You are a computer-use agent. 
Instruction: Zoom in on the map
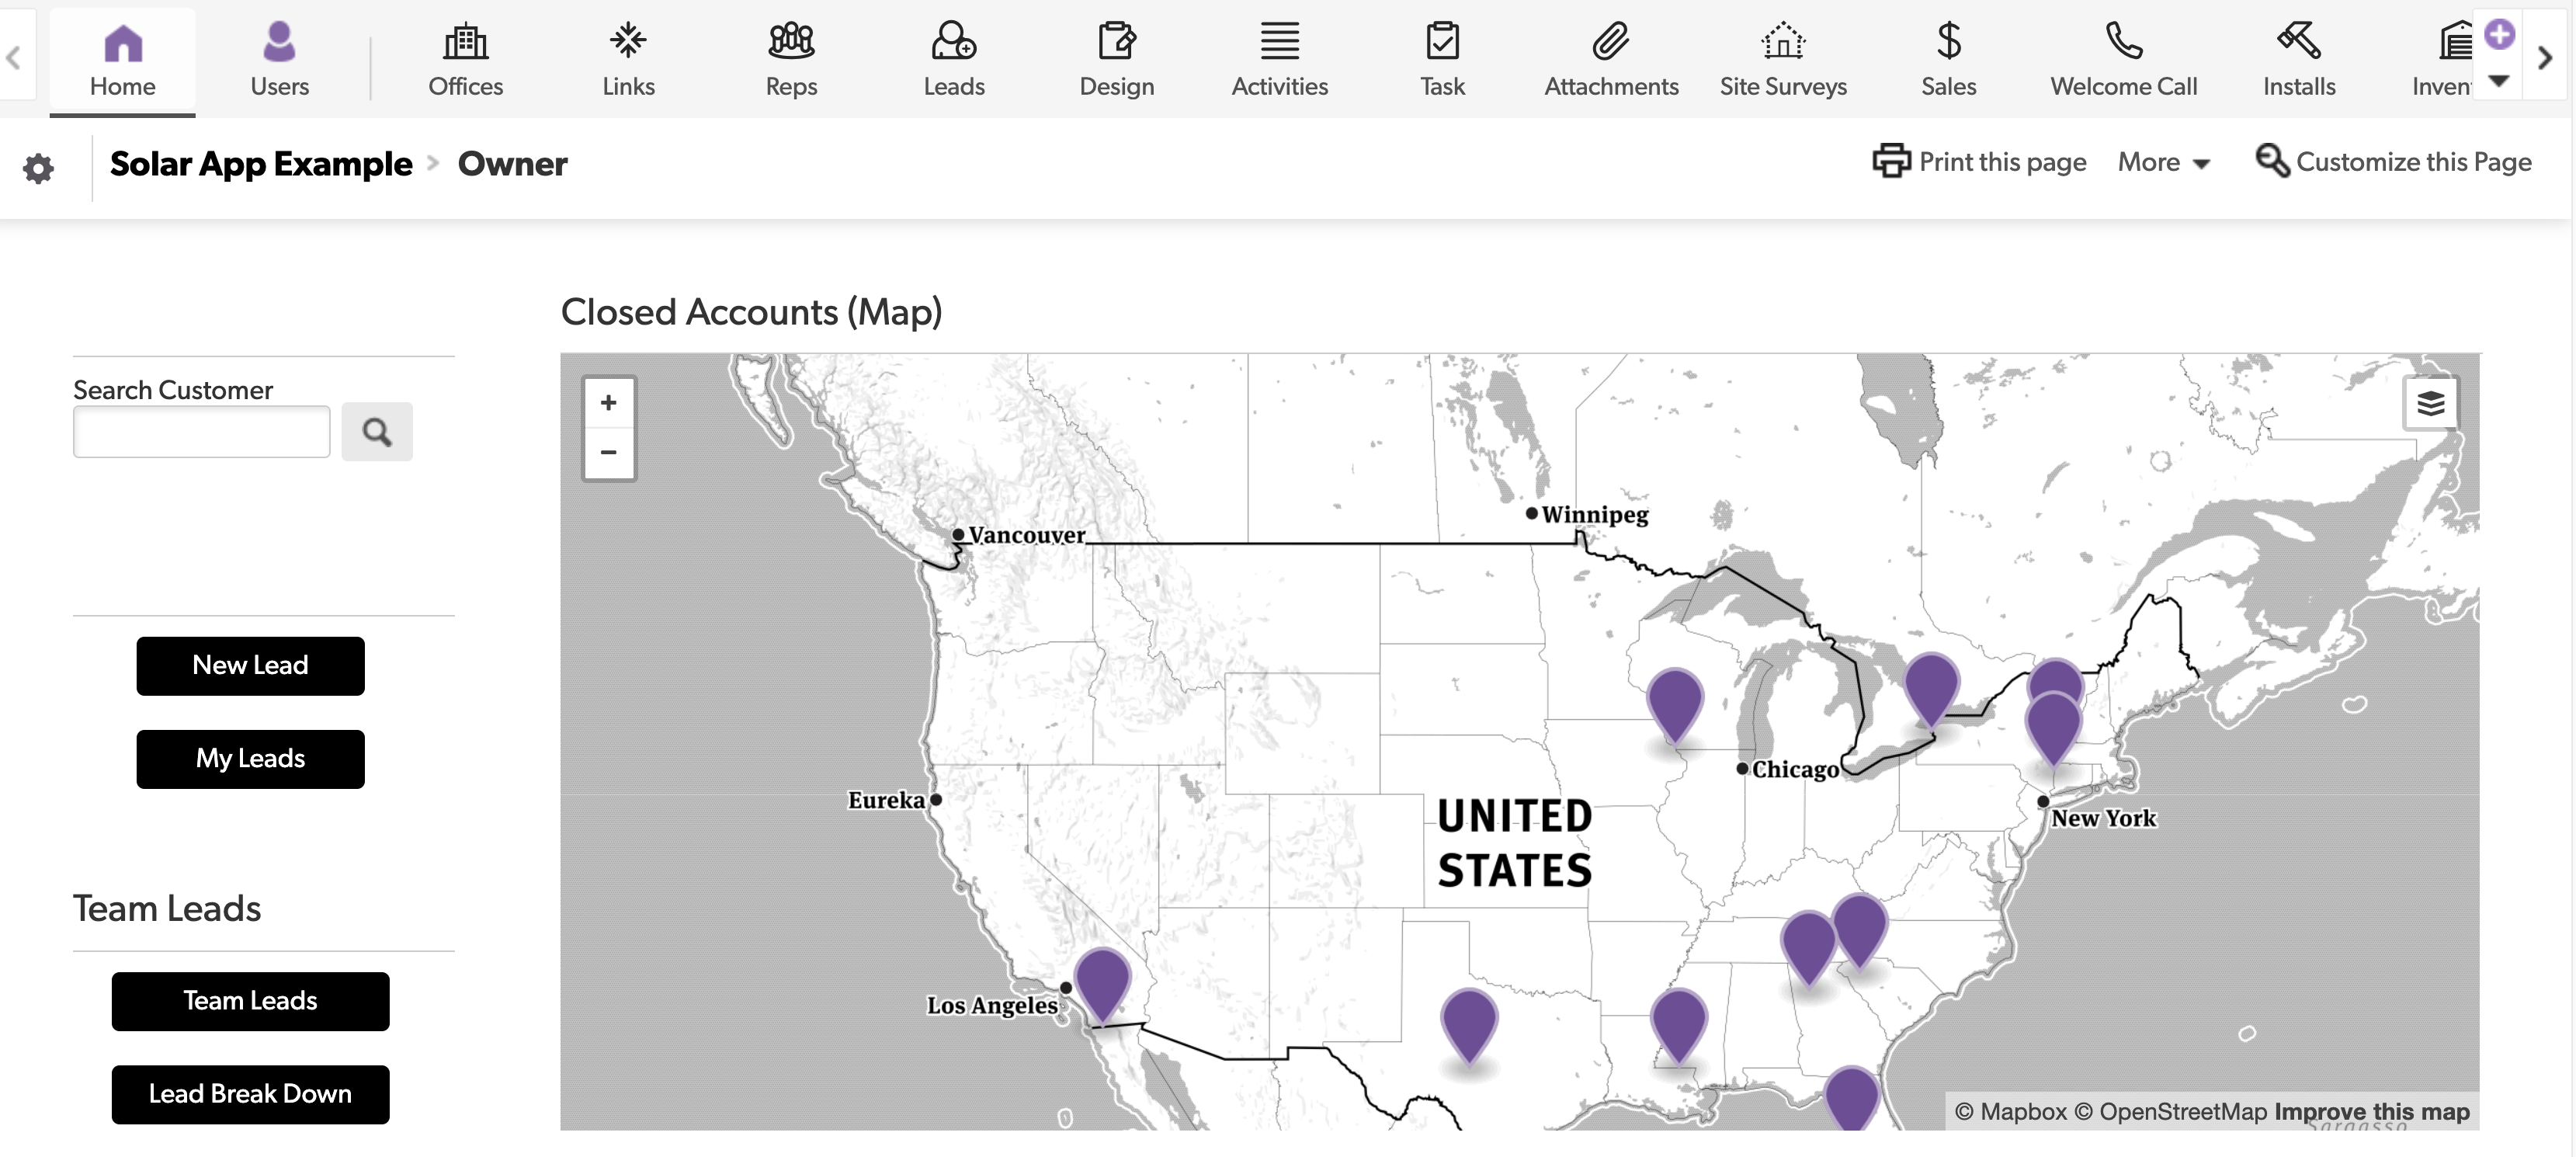608,402
